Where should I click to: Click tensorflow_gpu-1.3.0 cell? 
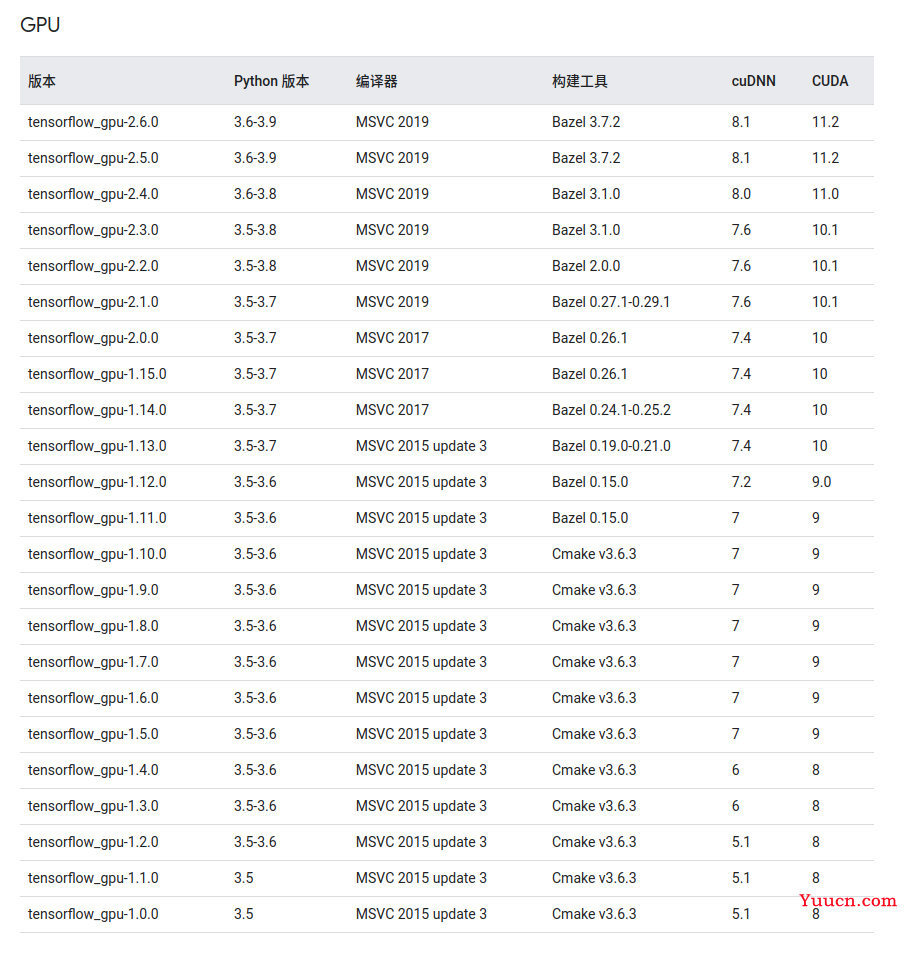coord(93,806)
